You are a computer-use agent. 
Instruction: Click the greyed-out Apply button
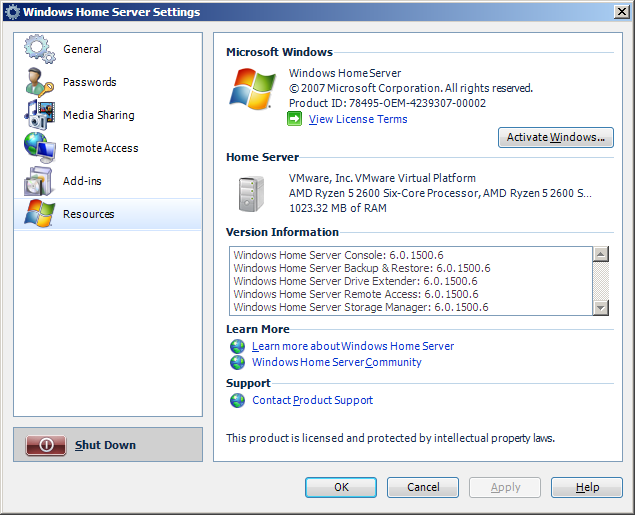tap(505, 487)
